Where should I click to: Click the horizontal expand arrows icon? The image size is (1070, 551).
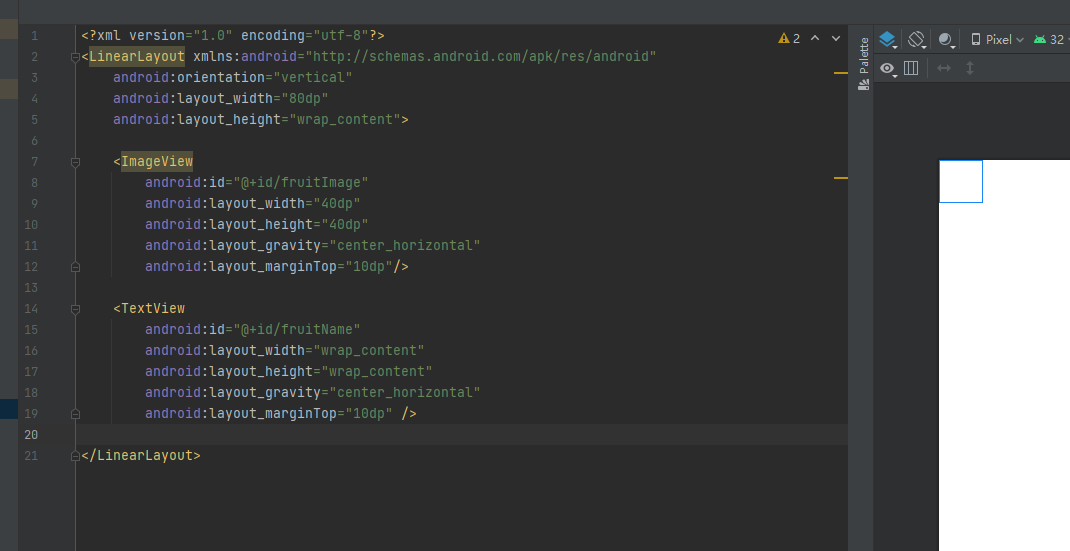tap(944, 68)
